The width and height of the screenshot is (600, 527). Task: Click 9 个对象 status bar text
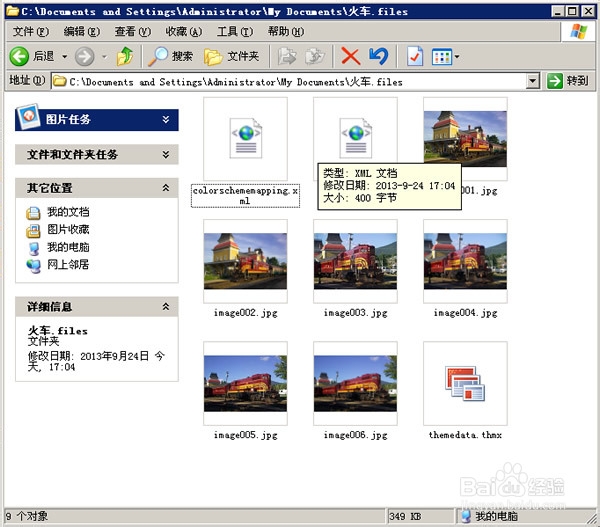[27, 516]
